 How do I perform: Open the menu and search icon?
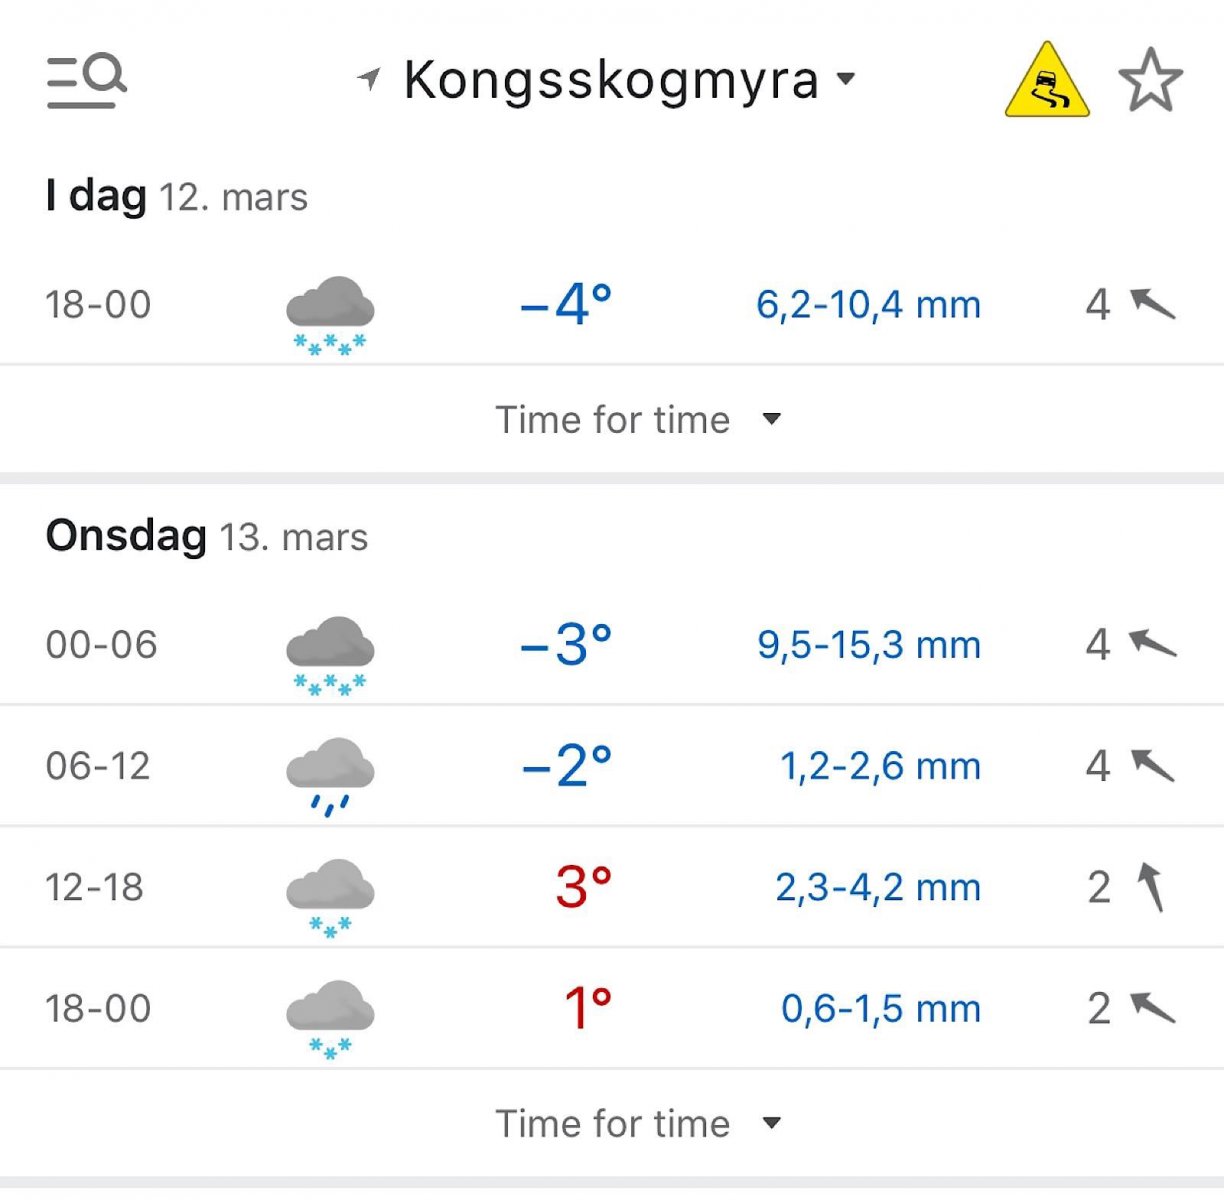coord(87,80)
